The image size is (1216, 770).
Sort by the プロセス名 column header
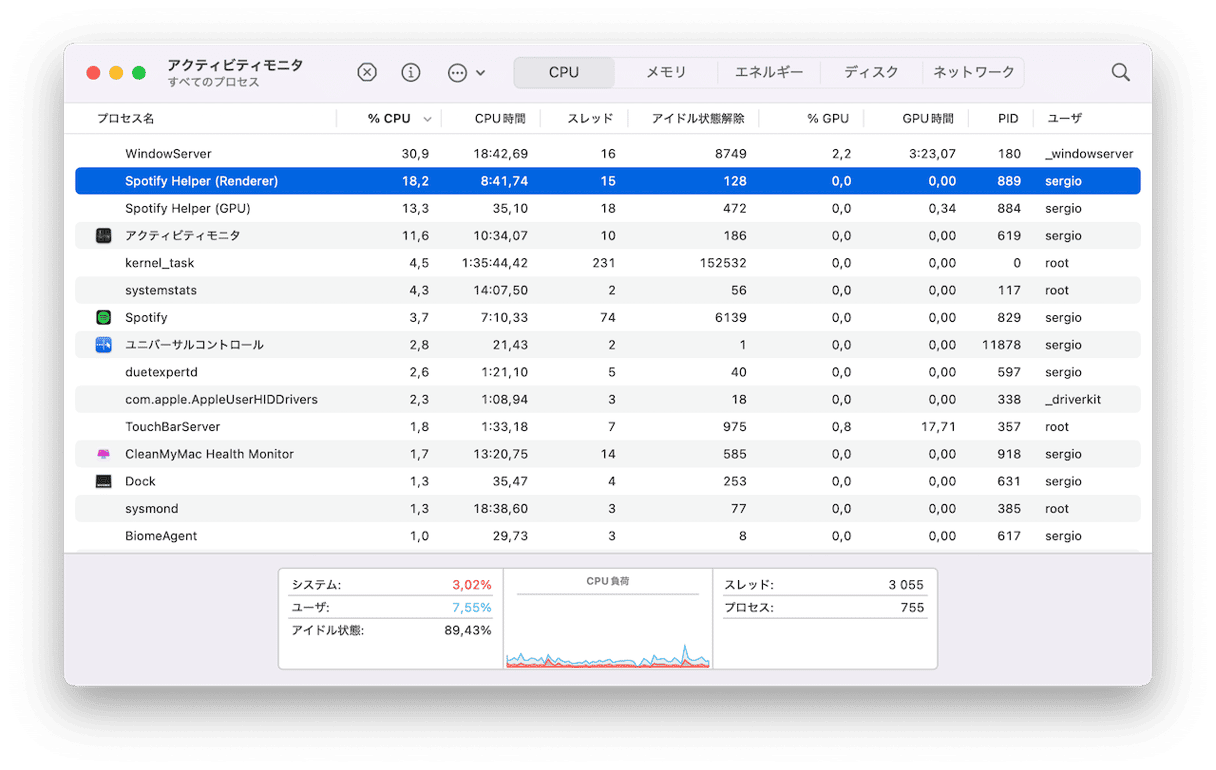click(x=126, y=118)
